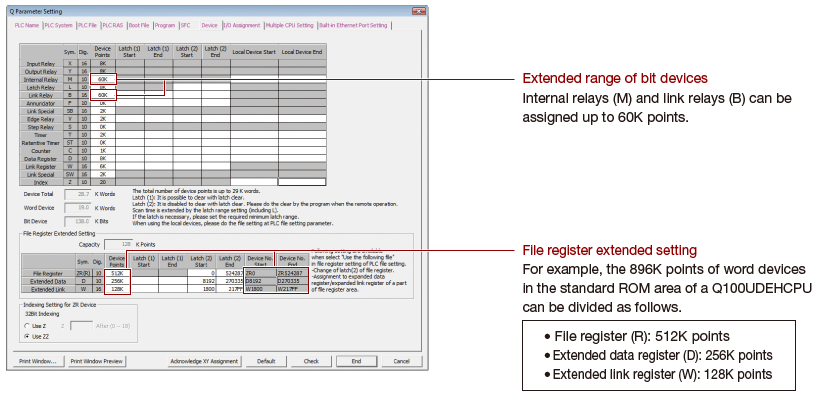
Task: Click the End button
Action: click(356, 361)
